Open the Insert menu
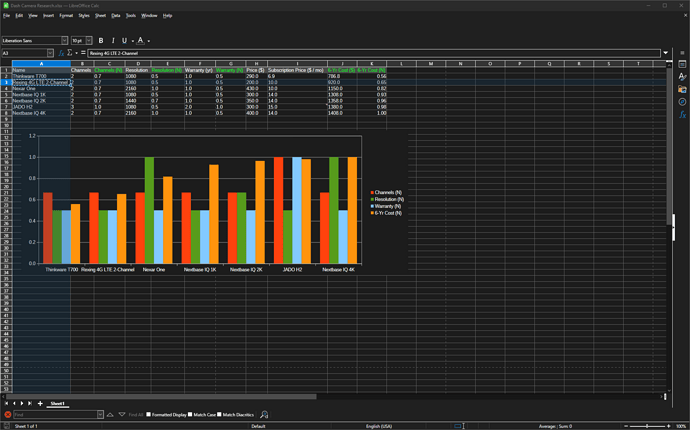 [48, 15]
